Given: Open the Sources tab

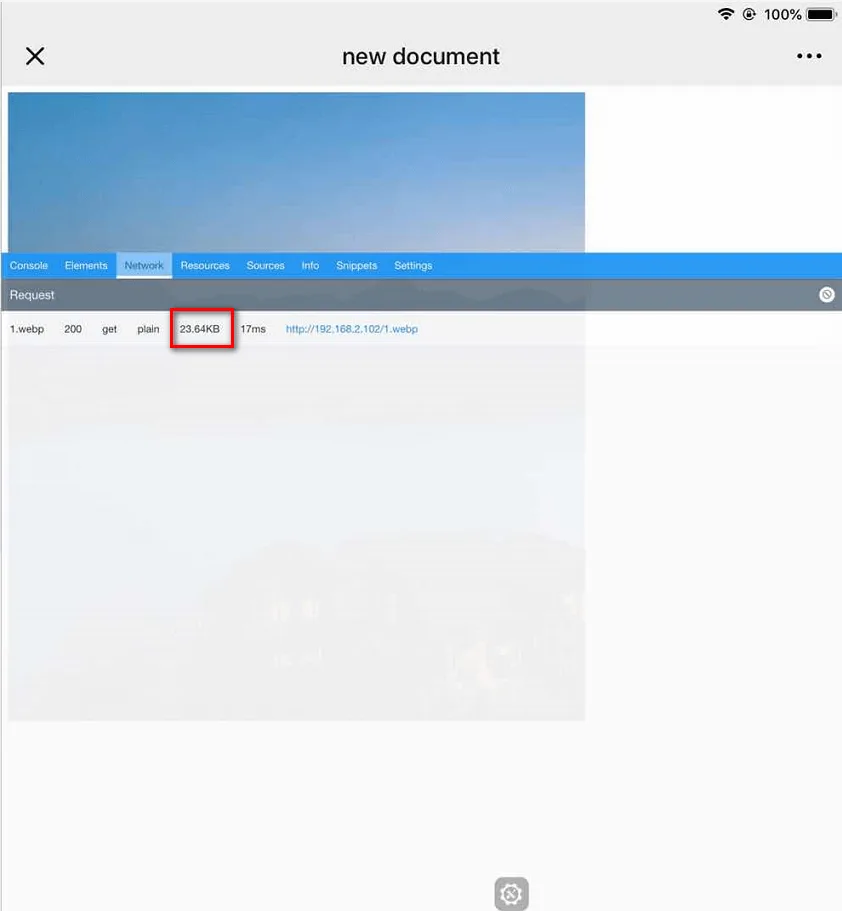Looking at the screenshot, I should (x=266, y=266).
